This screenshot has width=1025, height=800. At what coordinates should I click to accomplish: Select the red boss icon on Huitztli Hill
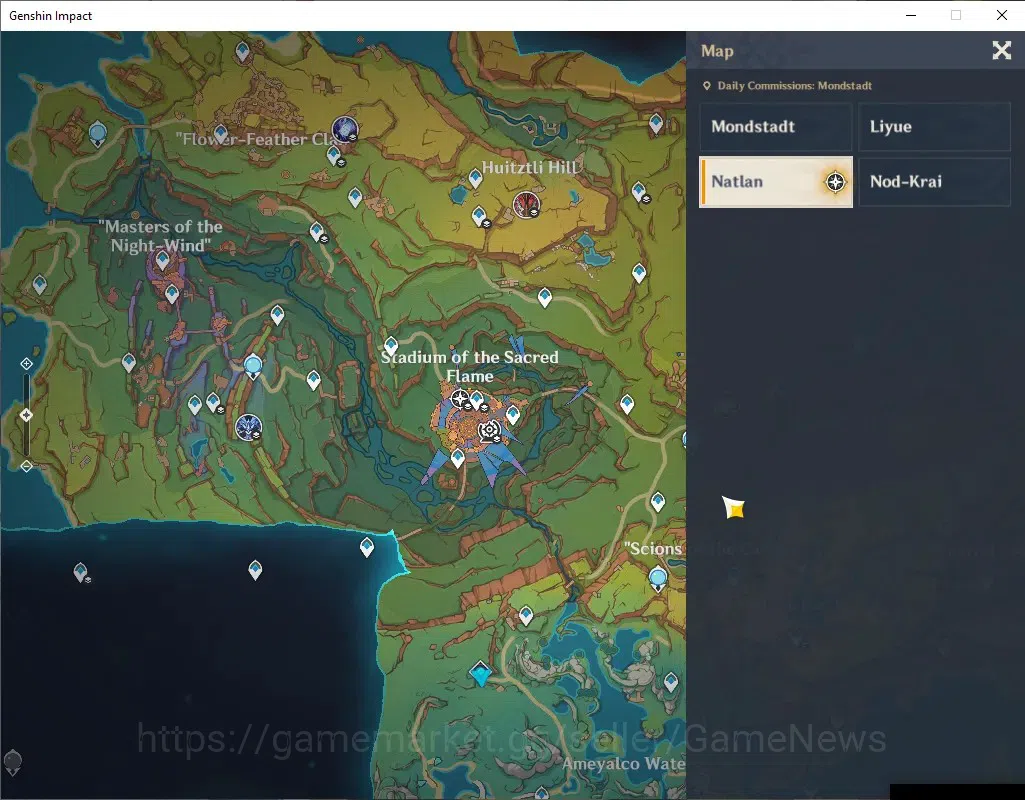point(526,205)
